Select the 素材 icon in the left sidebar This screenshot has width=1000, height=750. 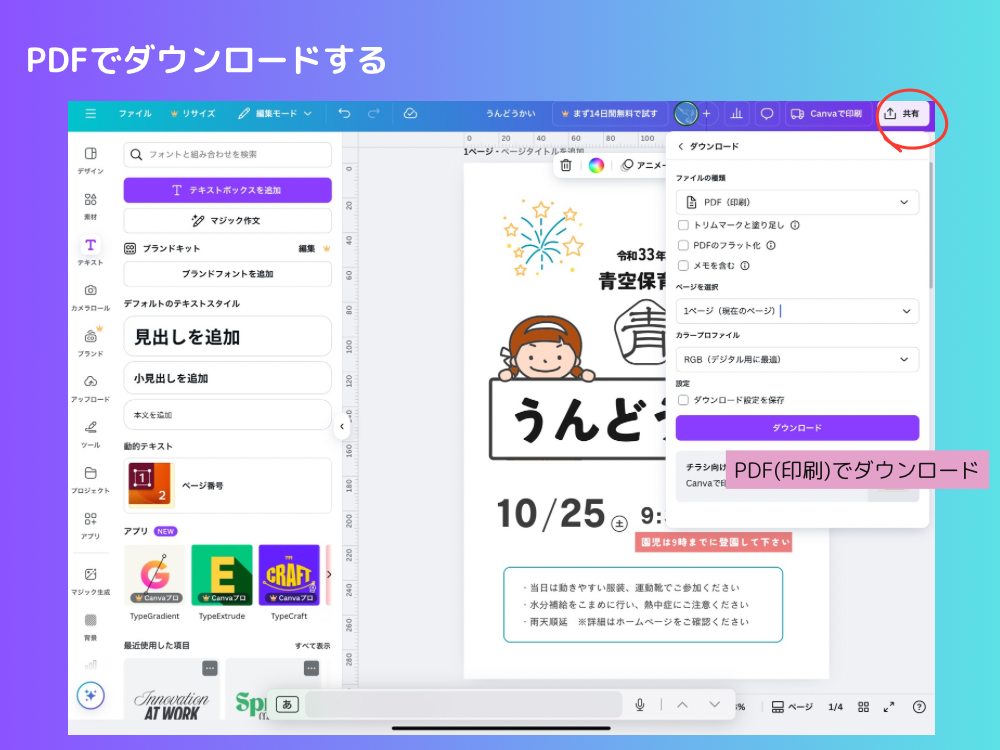(x=90, y=200)
